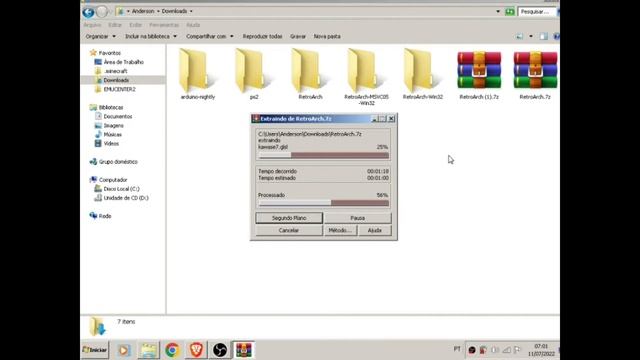Open the Ajuda menu in Explorer
The width and height of the screenshot is (640, 360).
193,25
